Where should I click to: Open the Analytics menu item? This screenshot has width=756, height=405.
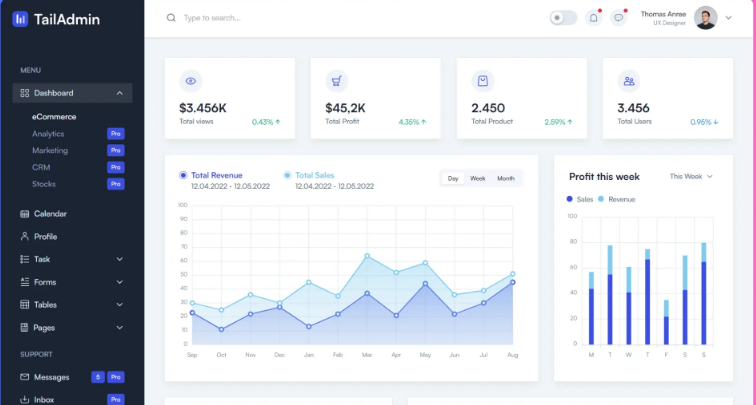48,134
